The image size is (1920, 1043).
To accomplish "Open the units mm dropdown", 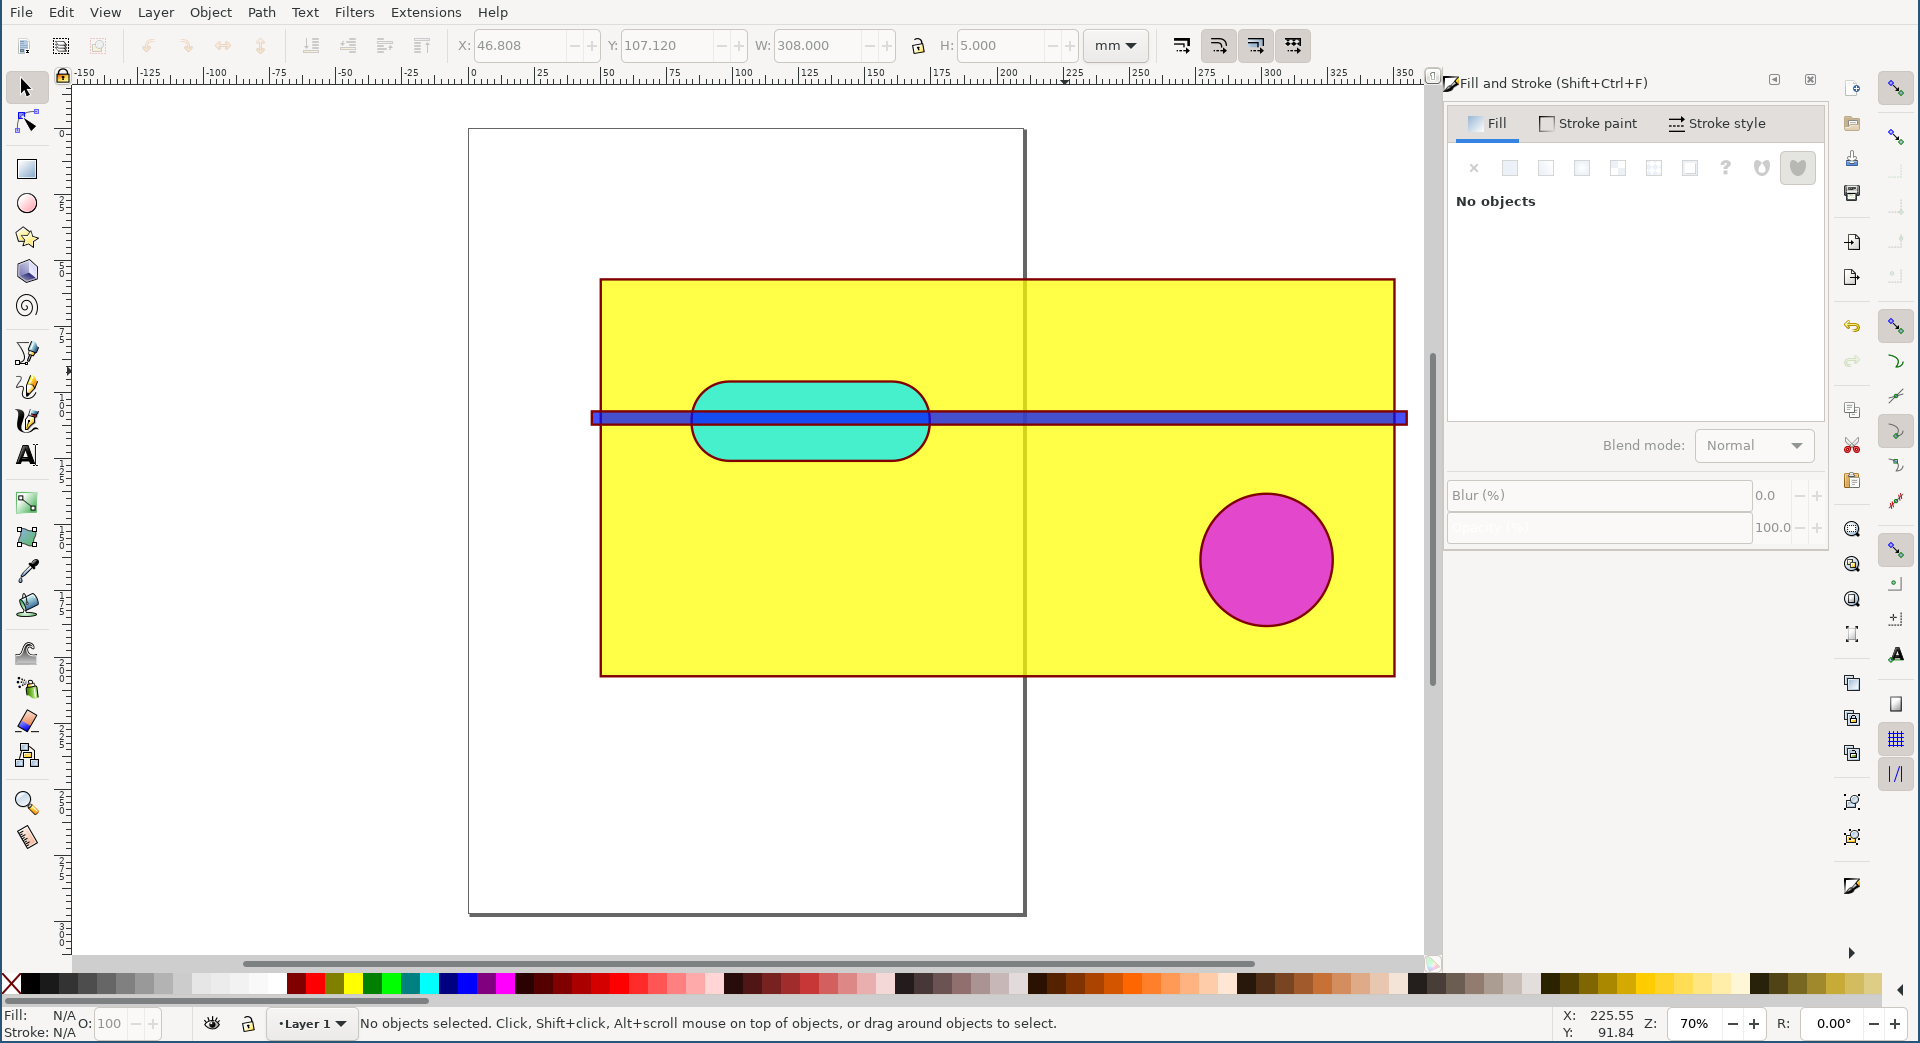I will pyautogui.click(x=1115, y=46).
